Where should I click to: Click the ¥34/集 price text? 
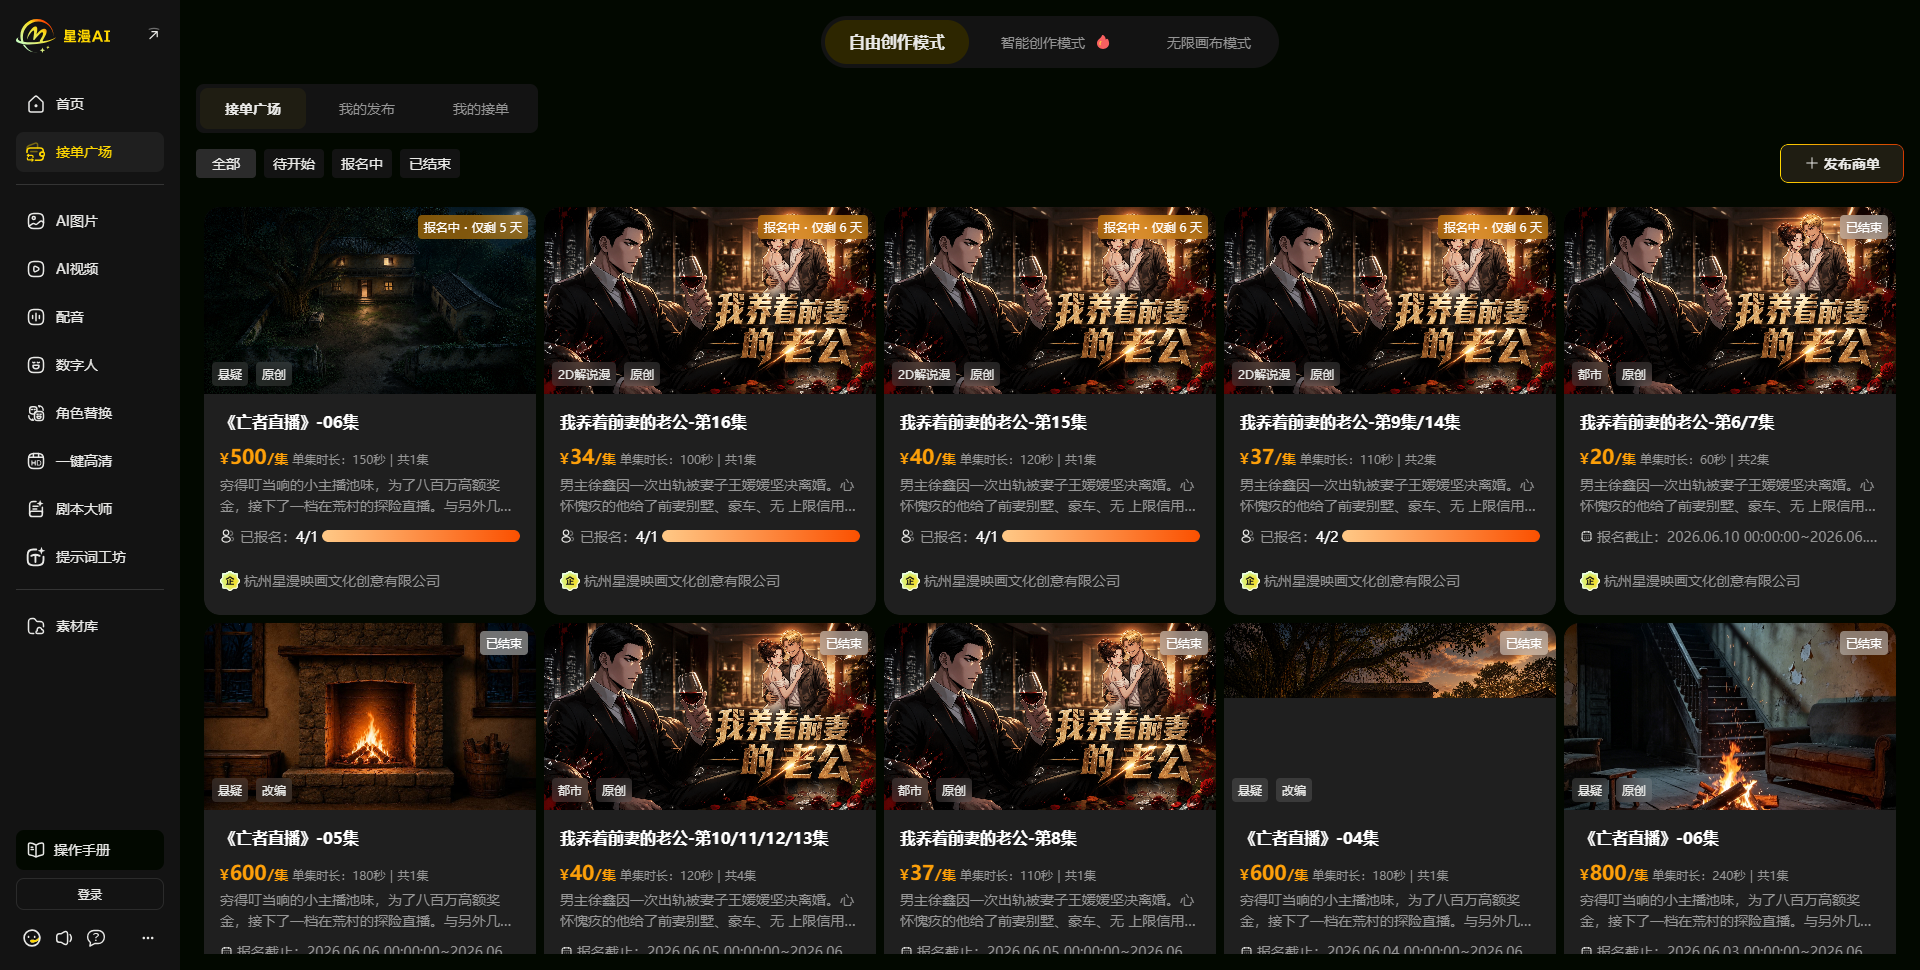click(x=588, y=458)
